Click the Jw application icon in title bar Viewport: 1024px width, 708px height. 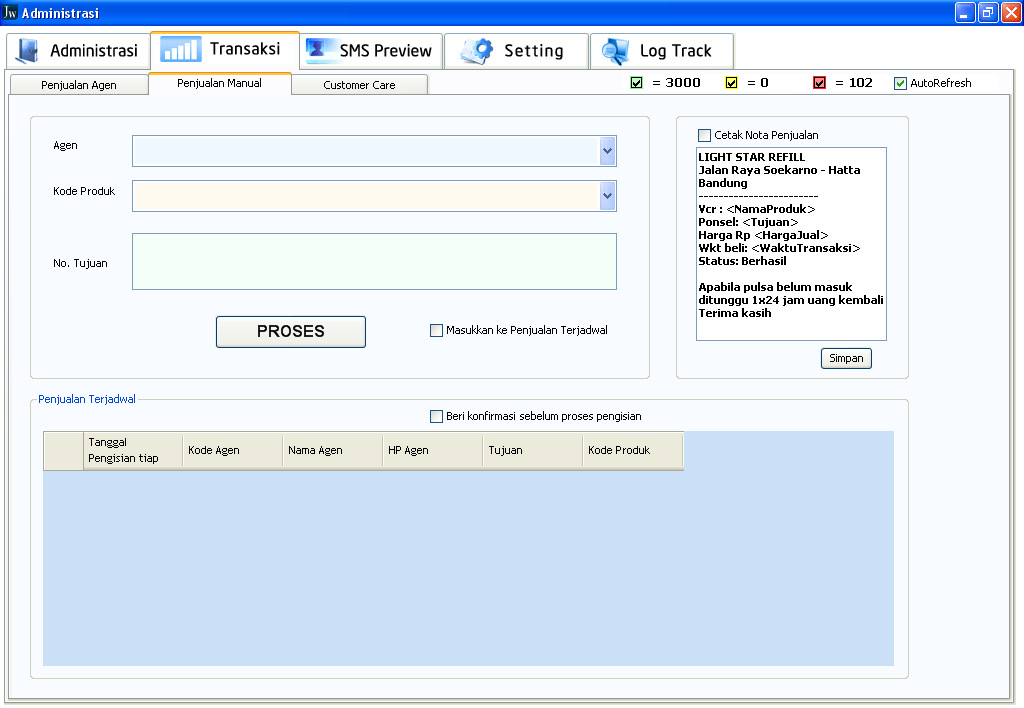tap(10, 12)
